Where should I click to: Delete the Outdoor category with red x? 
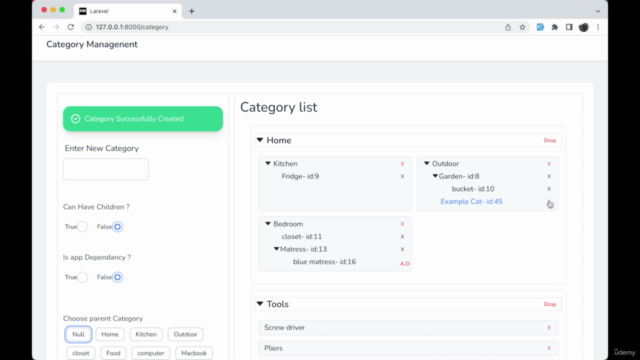click(549, 164)
